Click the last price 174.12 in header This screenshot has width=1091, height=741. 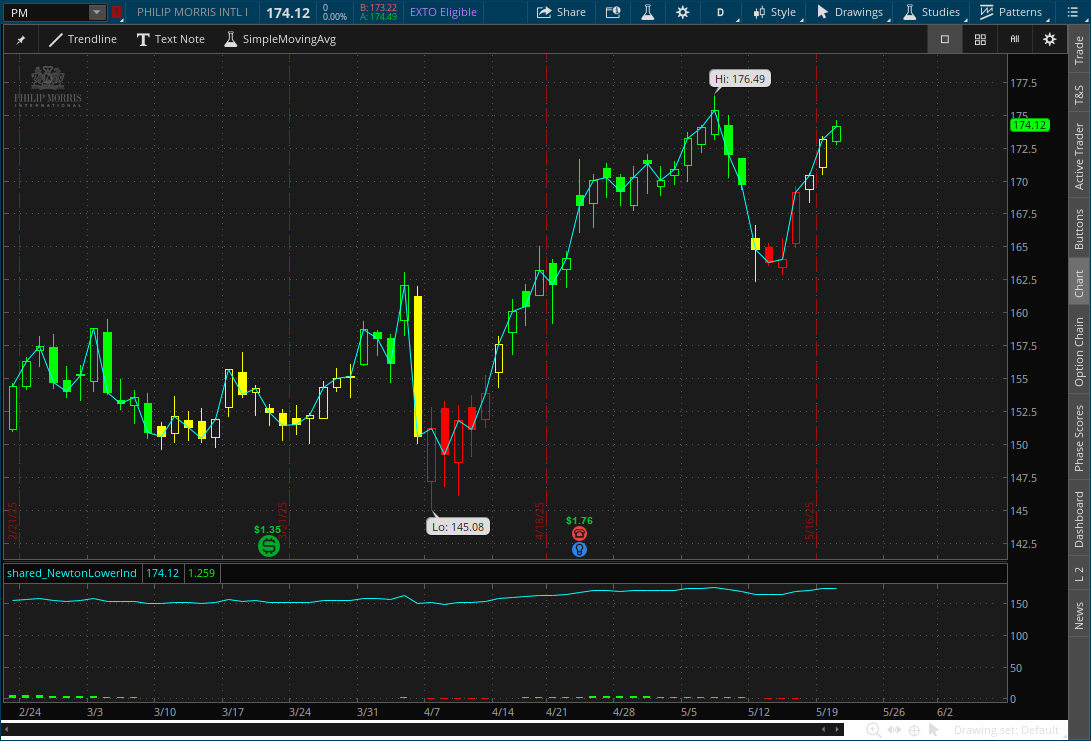pyautogui.click(x=288, y=13)
